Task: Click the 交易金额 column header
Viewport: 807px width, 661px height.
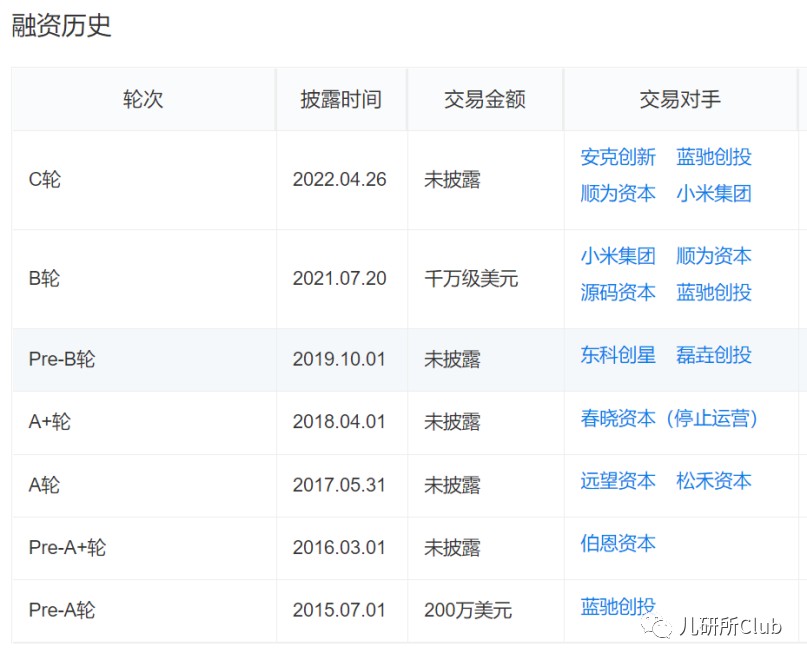Action: 485,99
